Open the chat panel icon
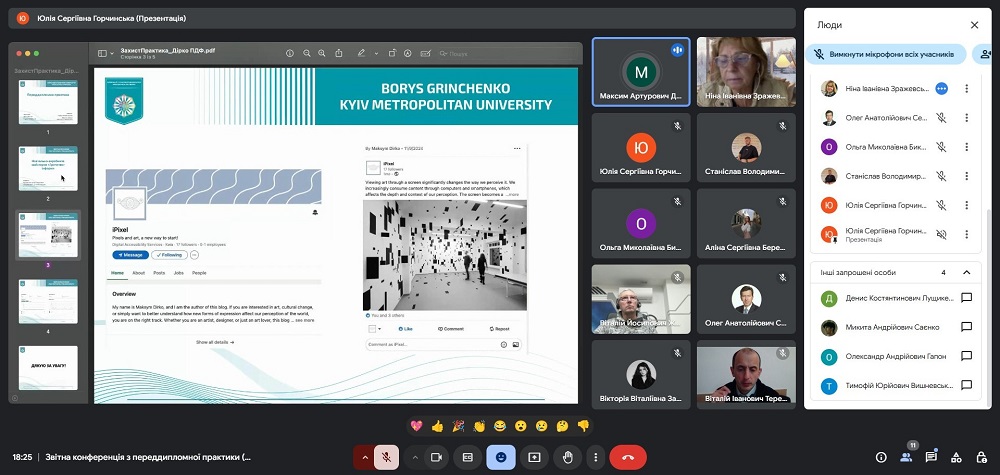Viewport: 1000px width, 475px height. (931, 457)
